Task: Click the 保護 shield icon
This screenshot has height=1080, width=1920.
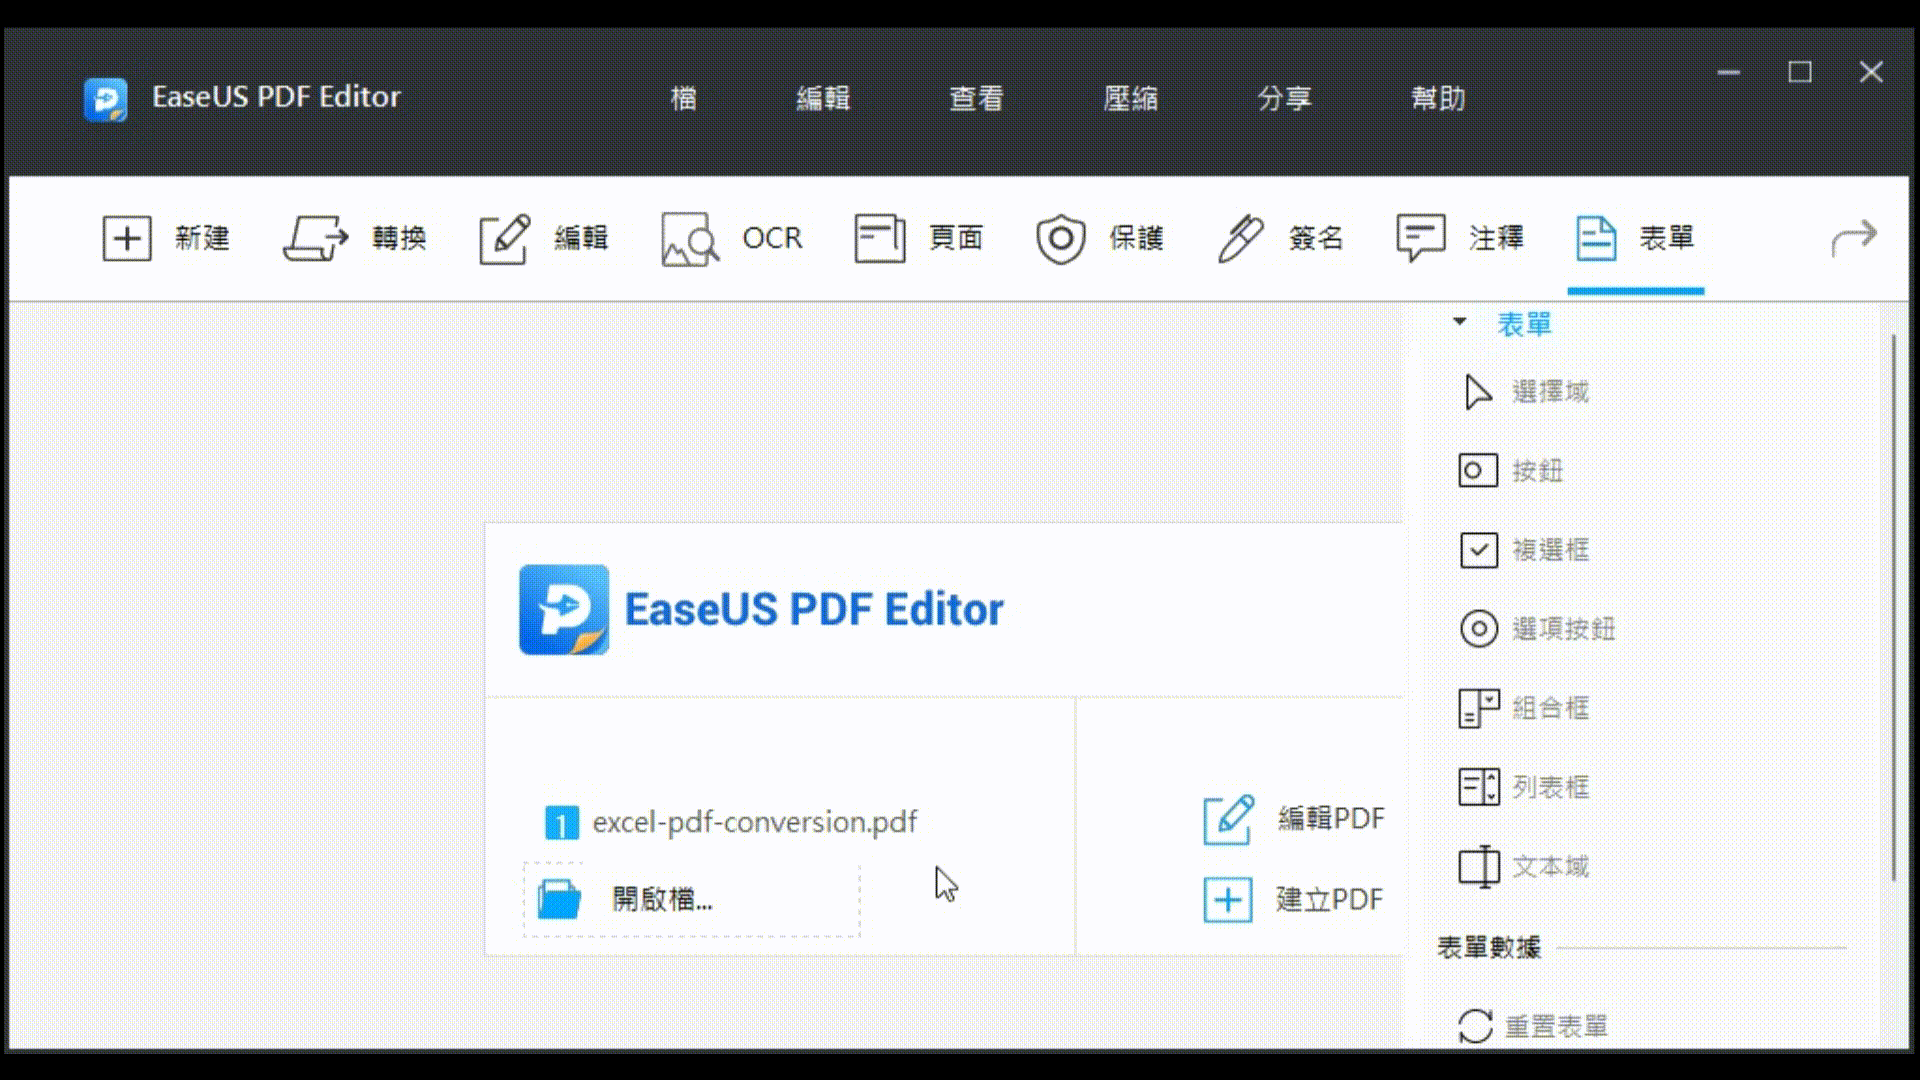Action: pos(1061,239)
